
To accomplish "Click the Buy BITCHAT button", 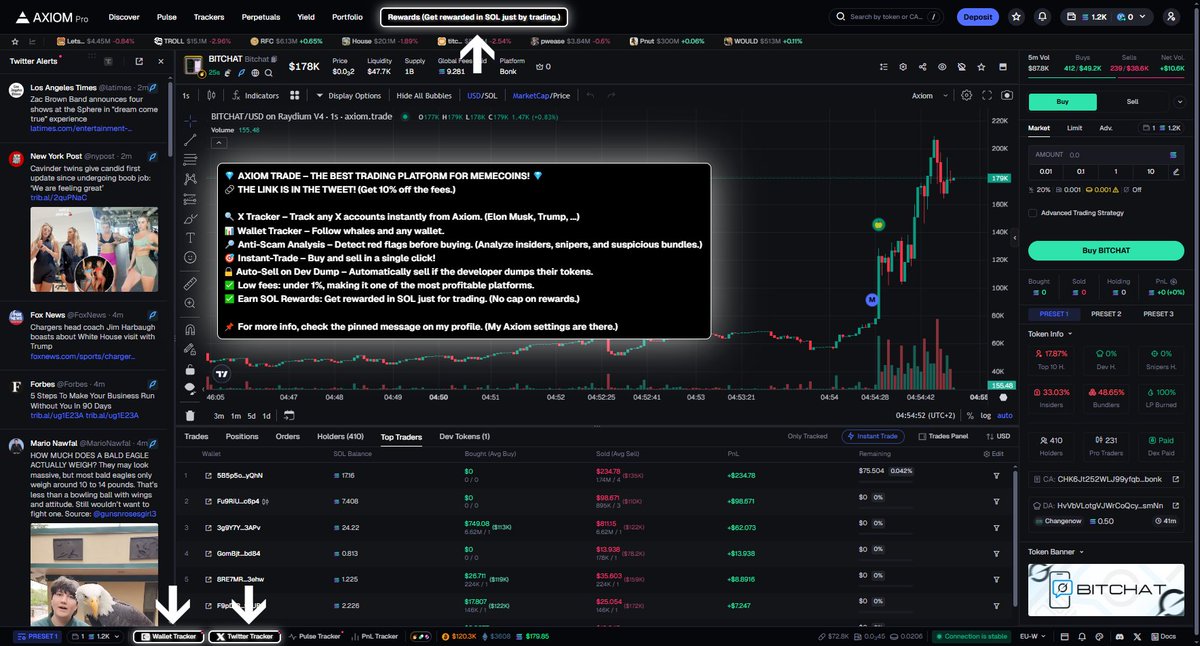I will pyautogui.click(x=1106, y=250).
